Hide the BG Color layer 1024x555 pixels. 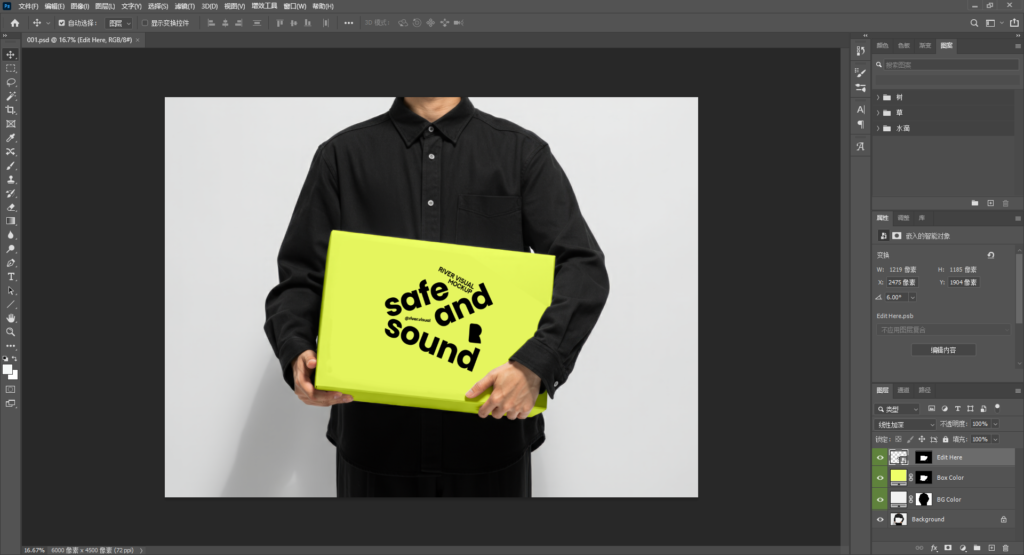point(880,500)
